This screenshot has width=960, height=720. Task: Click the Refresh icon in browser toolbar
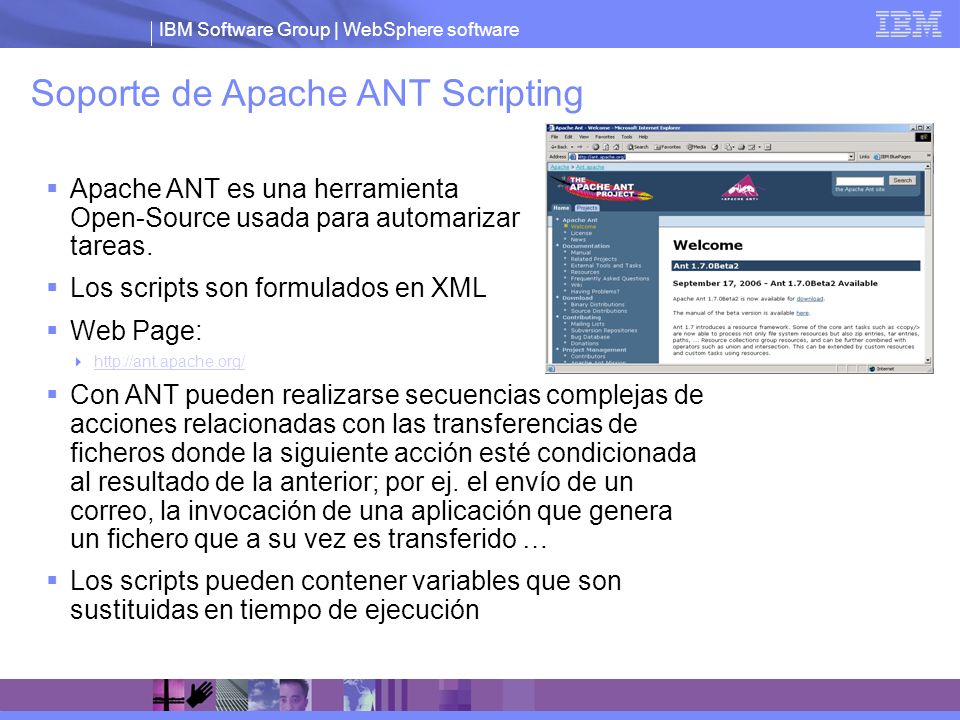(606, 147)
